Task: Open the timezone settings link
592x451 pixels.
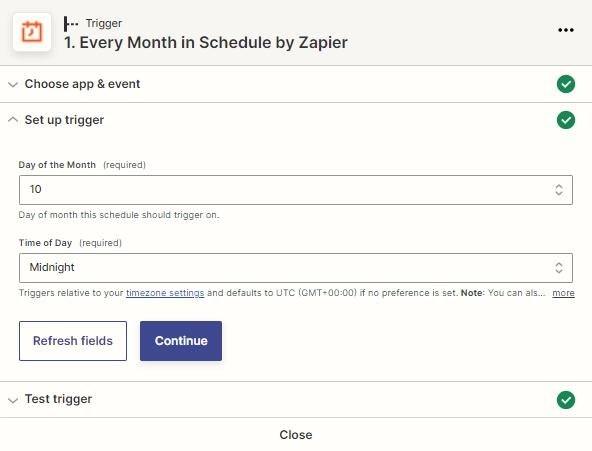Action: point(165,293)
